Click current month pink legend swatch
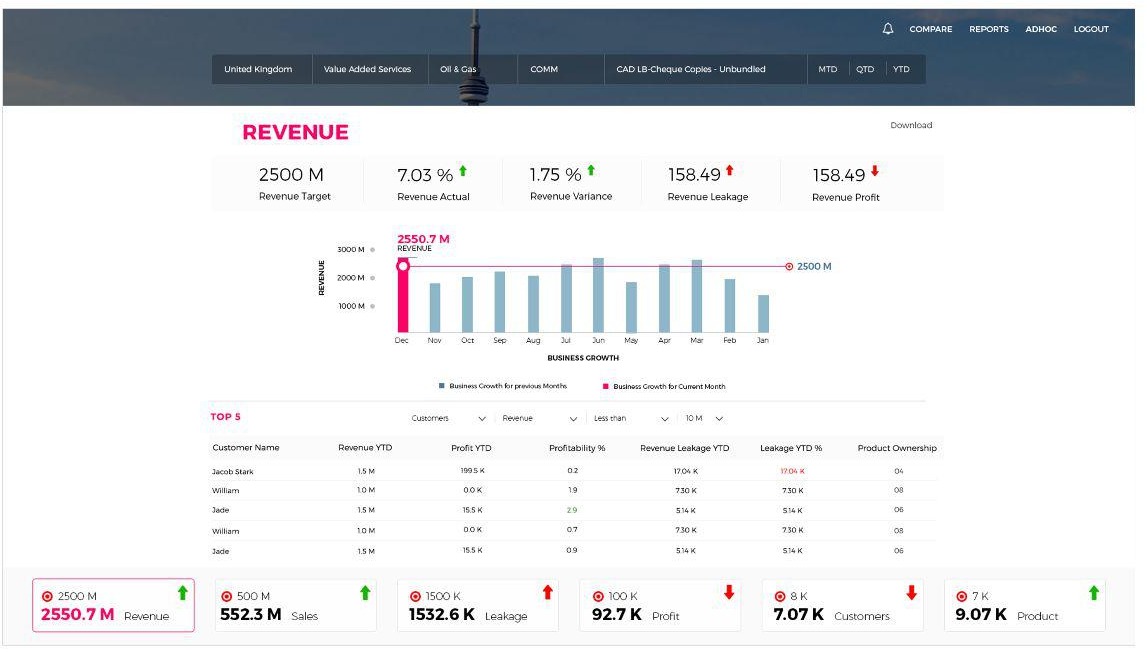This screenshot has width=1147, height=654. [606, 387]
